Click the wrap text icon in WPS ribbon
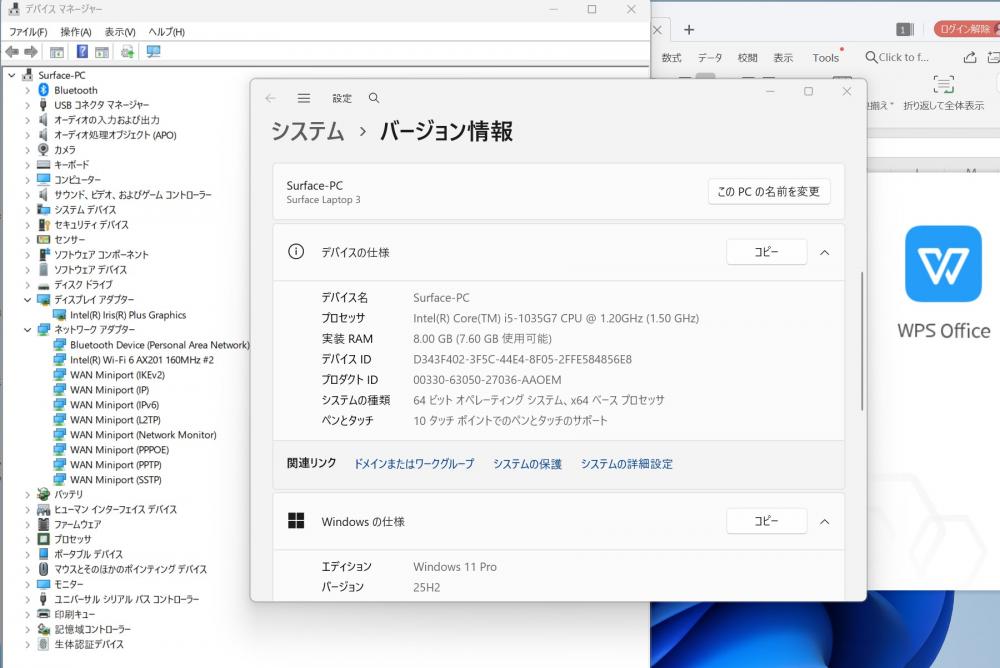This screenshot has height=668, width=1000. tap(943, 84)
